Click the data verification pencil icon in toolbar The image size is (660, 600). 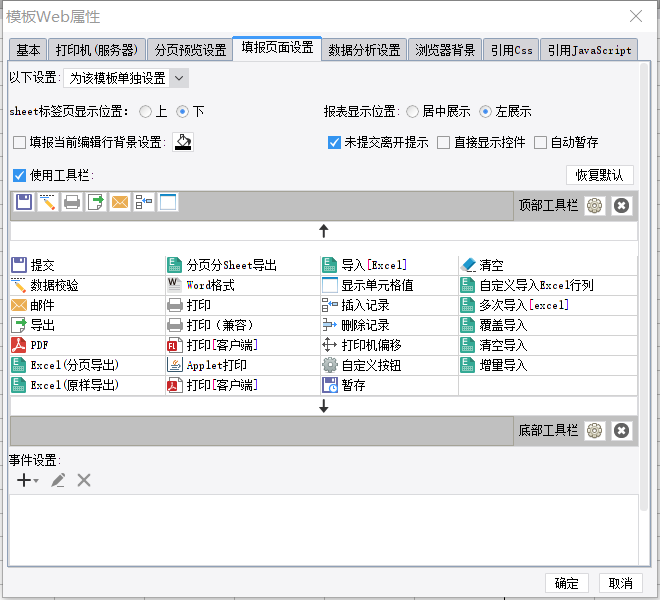click(48, 202)
